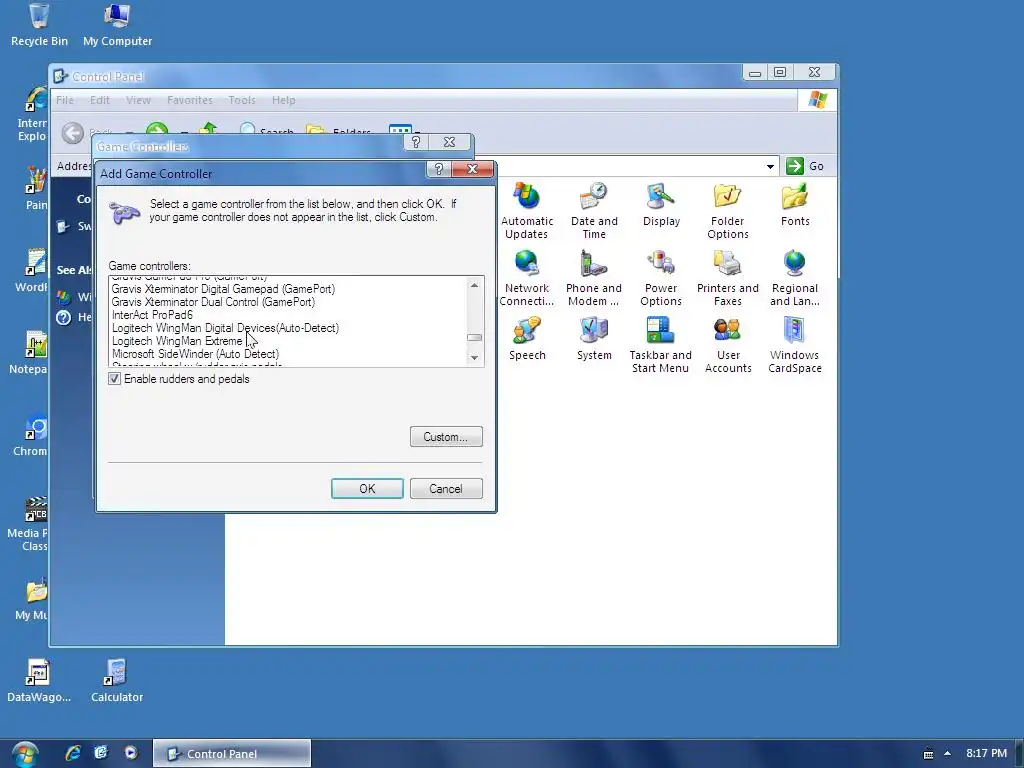Close the Add Game Controller dialog
This screenshot has height=768, width=1024.
[x=472, y=169]
